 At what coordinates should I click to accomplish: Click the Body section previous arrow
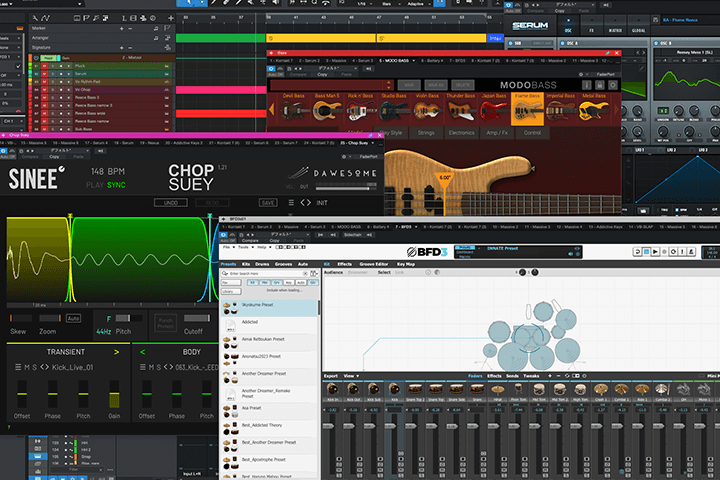(x=142, y=352)
